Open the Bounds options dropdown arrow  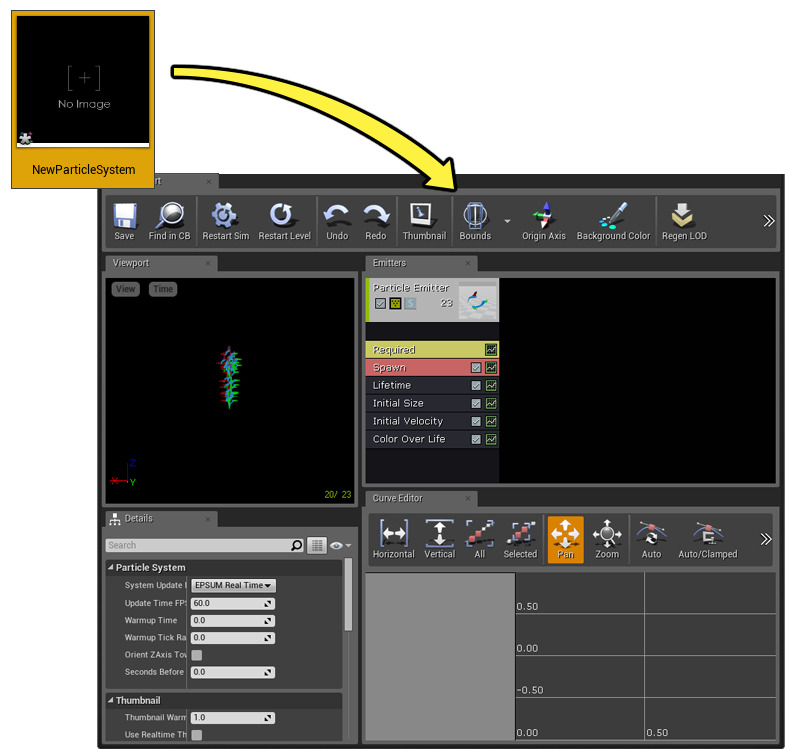507,221
